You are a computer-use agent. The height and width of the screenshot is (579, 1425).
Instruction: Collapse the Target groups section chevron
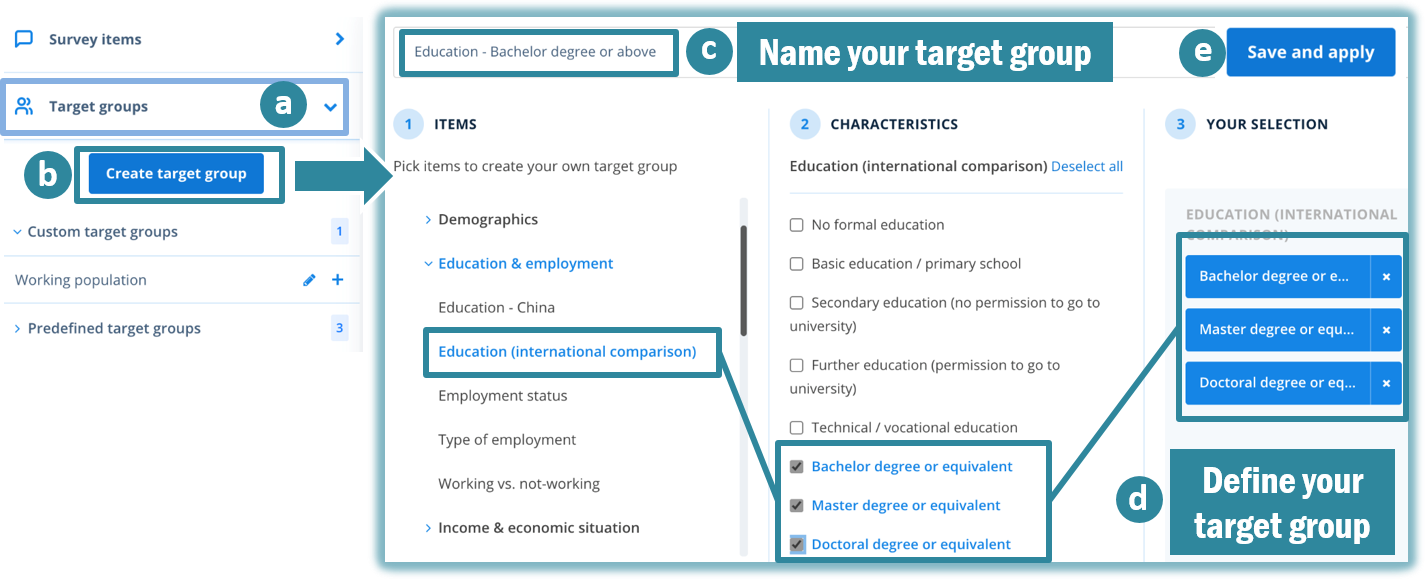331,107
